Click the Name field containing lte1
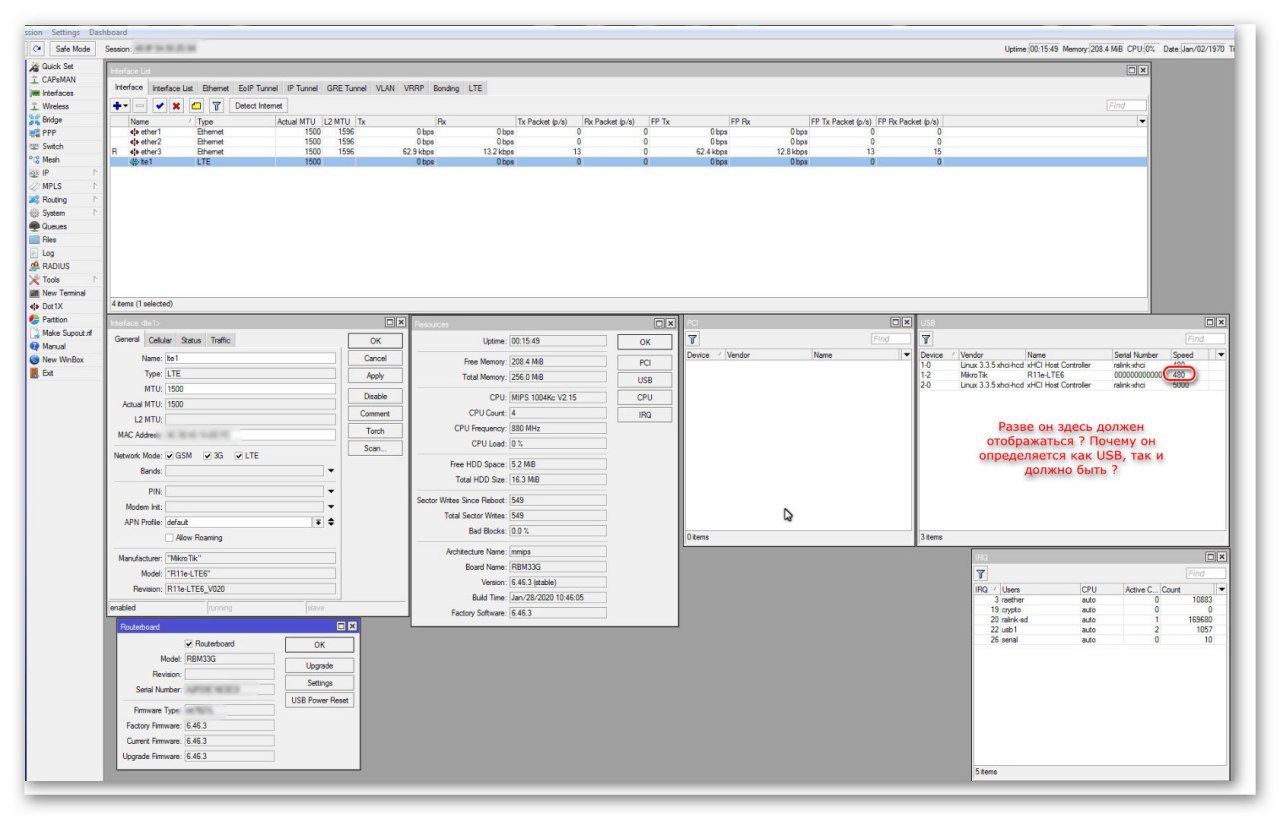The width and height of the screenshot is (1280, 819). click(251, 358)
